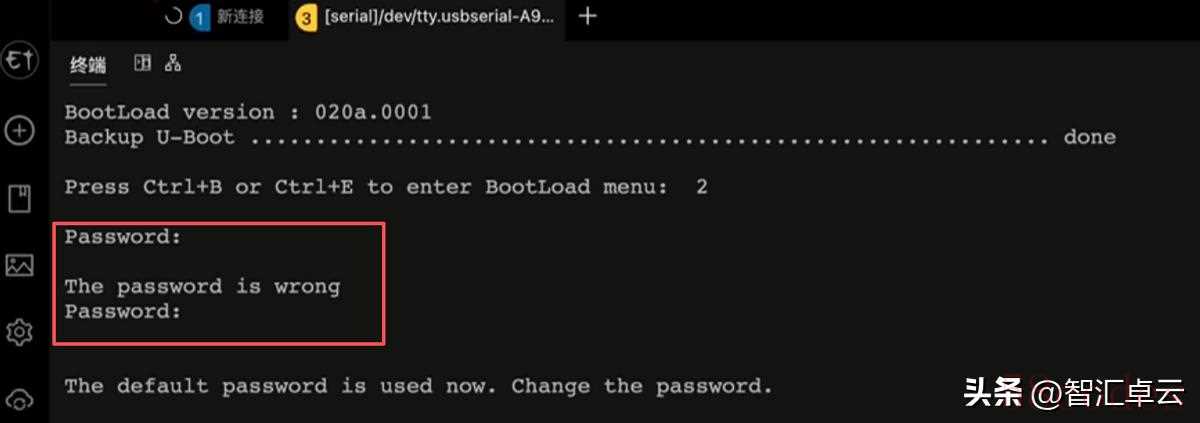This screenshot has height=423, width=1200.
Task: Click the loading spinner icon left of 新连接
Action: [x=173, y=17]
